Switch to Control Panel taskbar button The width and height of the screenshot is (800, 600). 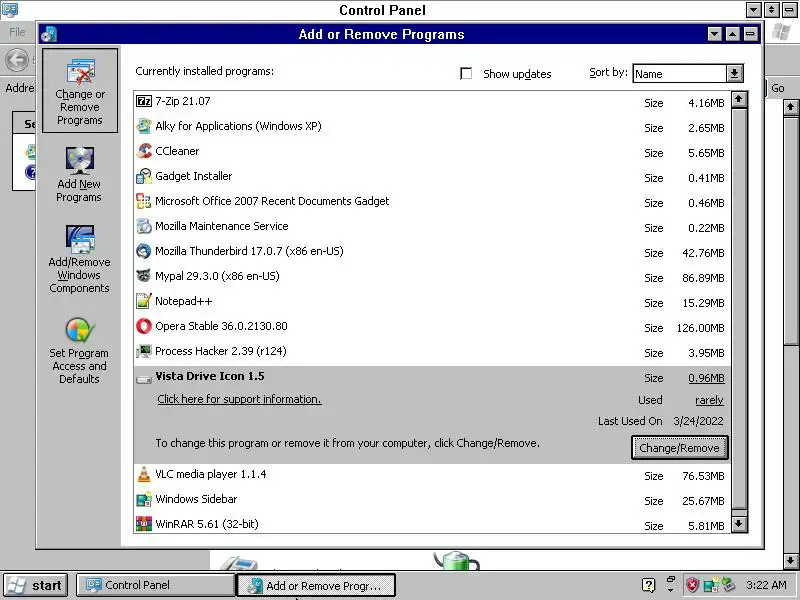point(156,585)
